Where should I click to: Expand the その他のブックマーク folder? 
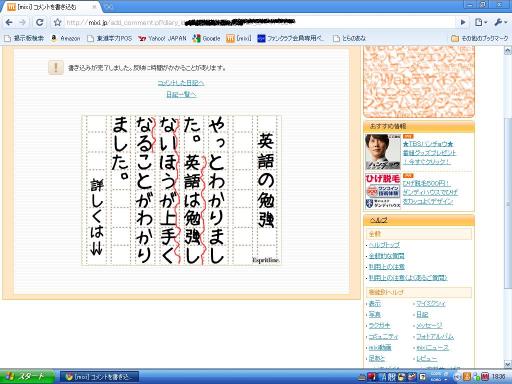pyautogui.click(x=480, y=38)
